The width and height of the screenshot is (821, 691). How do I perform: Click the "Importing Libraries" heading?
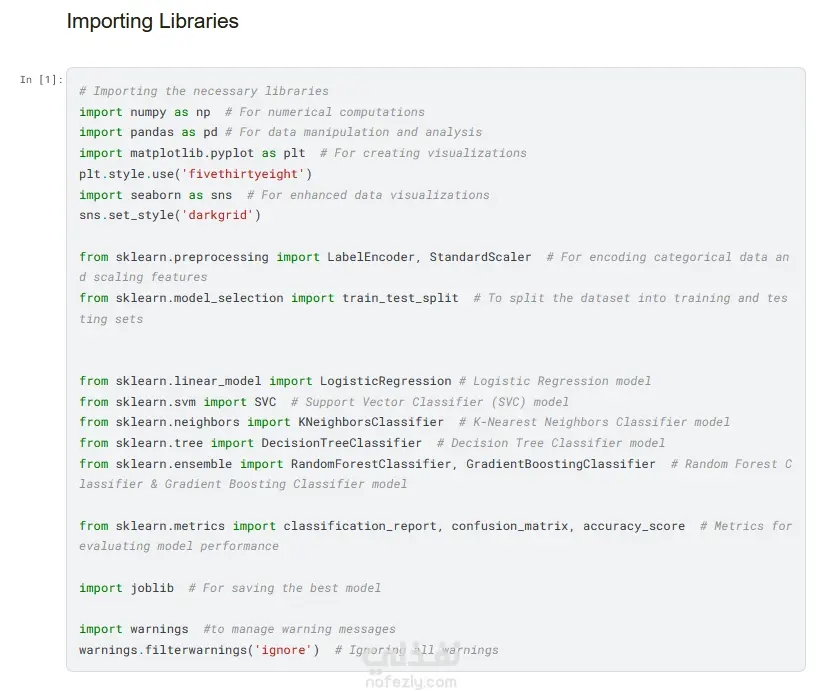[152, 21]
